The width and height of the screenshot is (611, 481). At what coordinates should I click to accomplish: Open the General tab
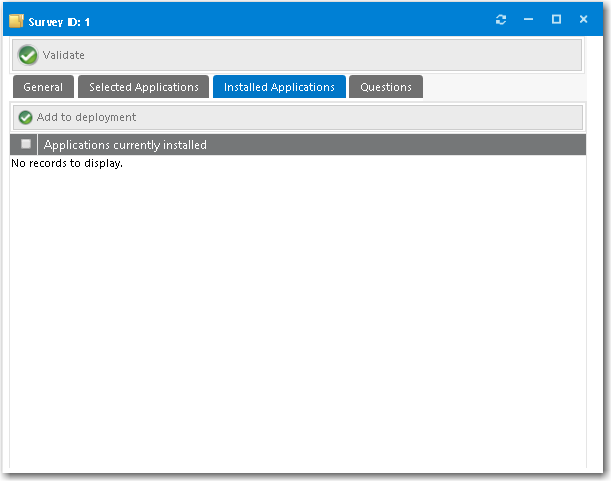tap(43, 87)
